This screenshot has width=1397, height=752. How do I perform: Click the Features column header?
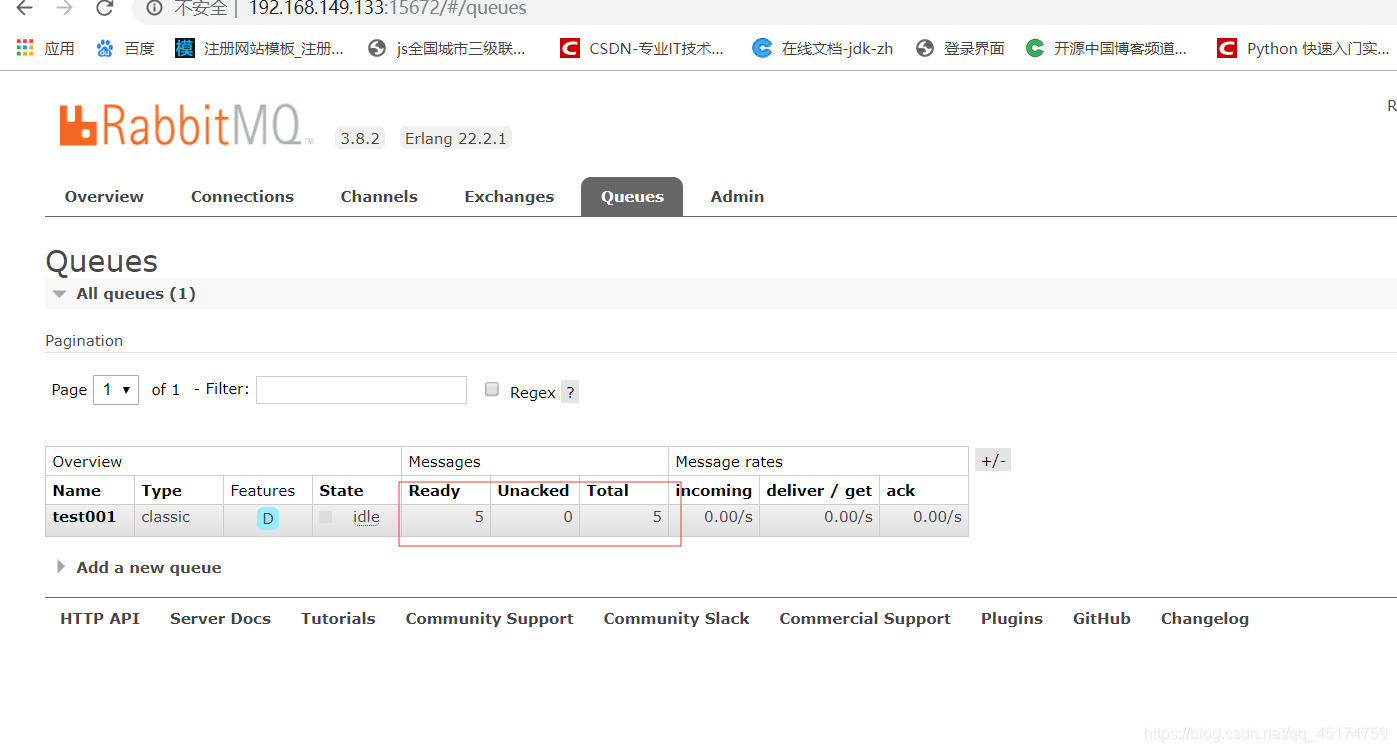262,490
